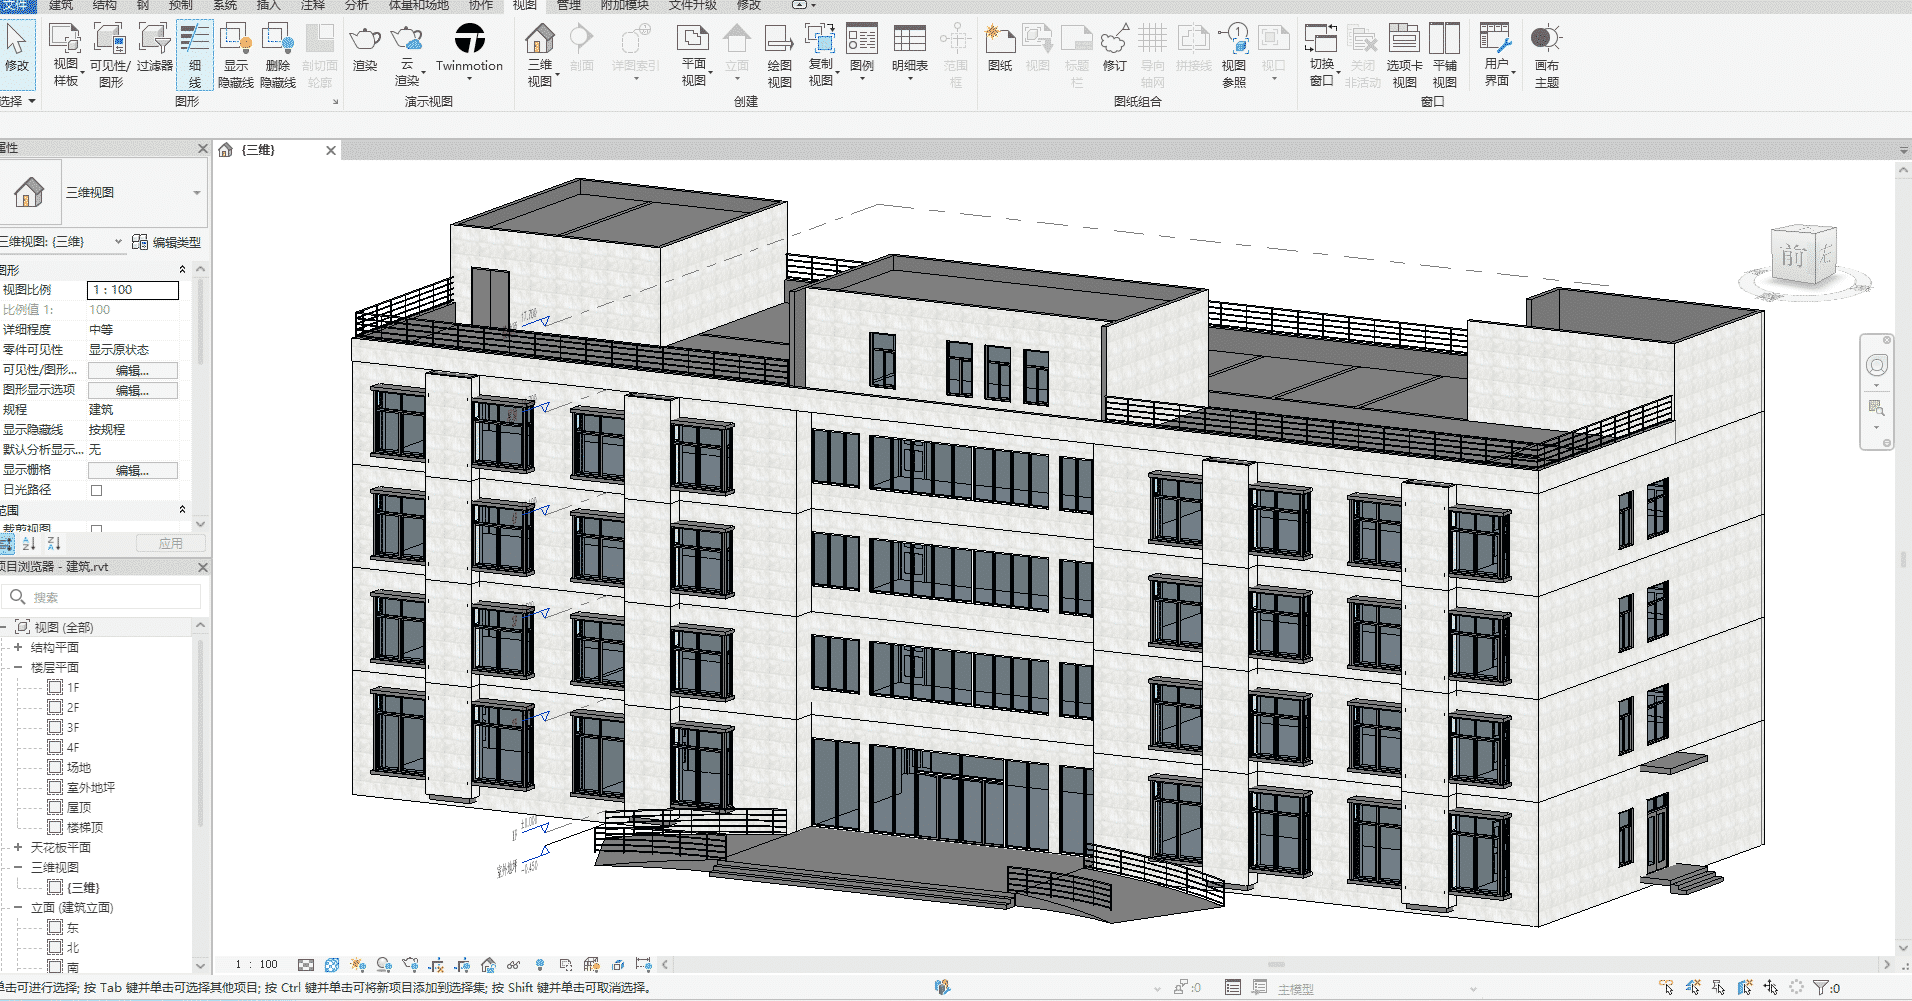Screen dimensions: 1912x1001
Task: Expand the 结构平面 tree node
Action: tap(18, 648)
